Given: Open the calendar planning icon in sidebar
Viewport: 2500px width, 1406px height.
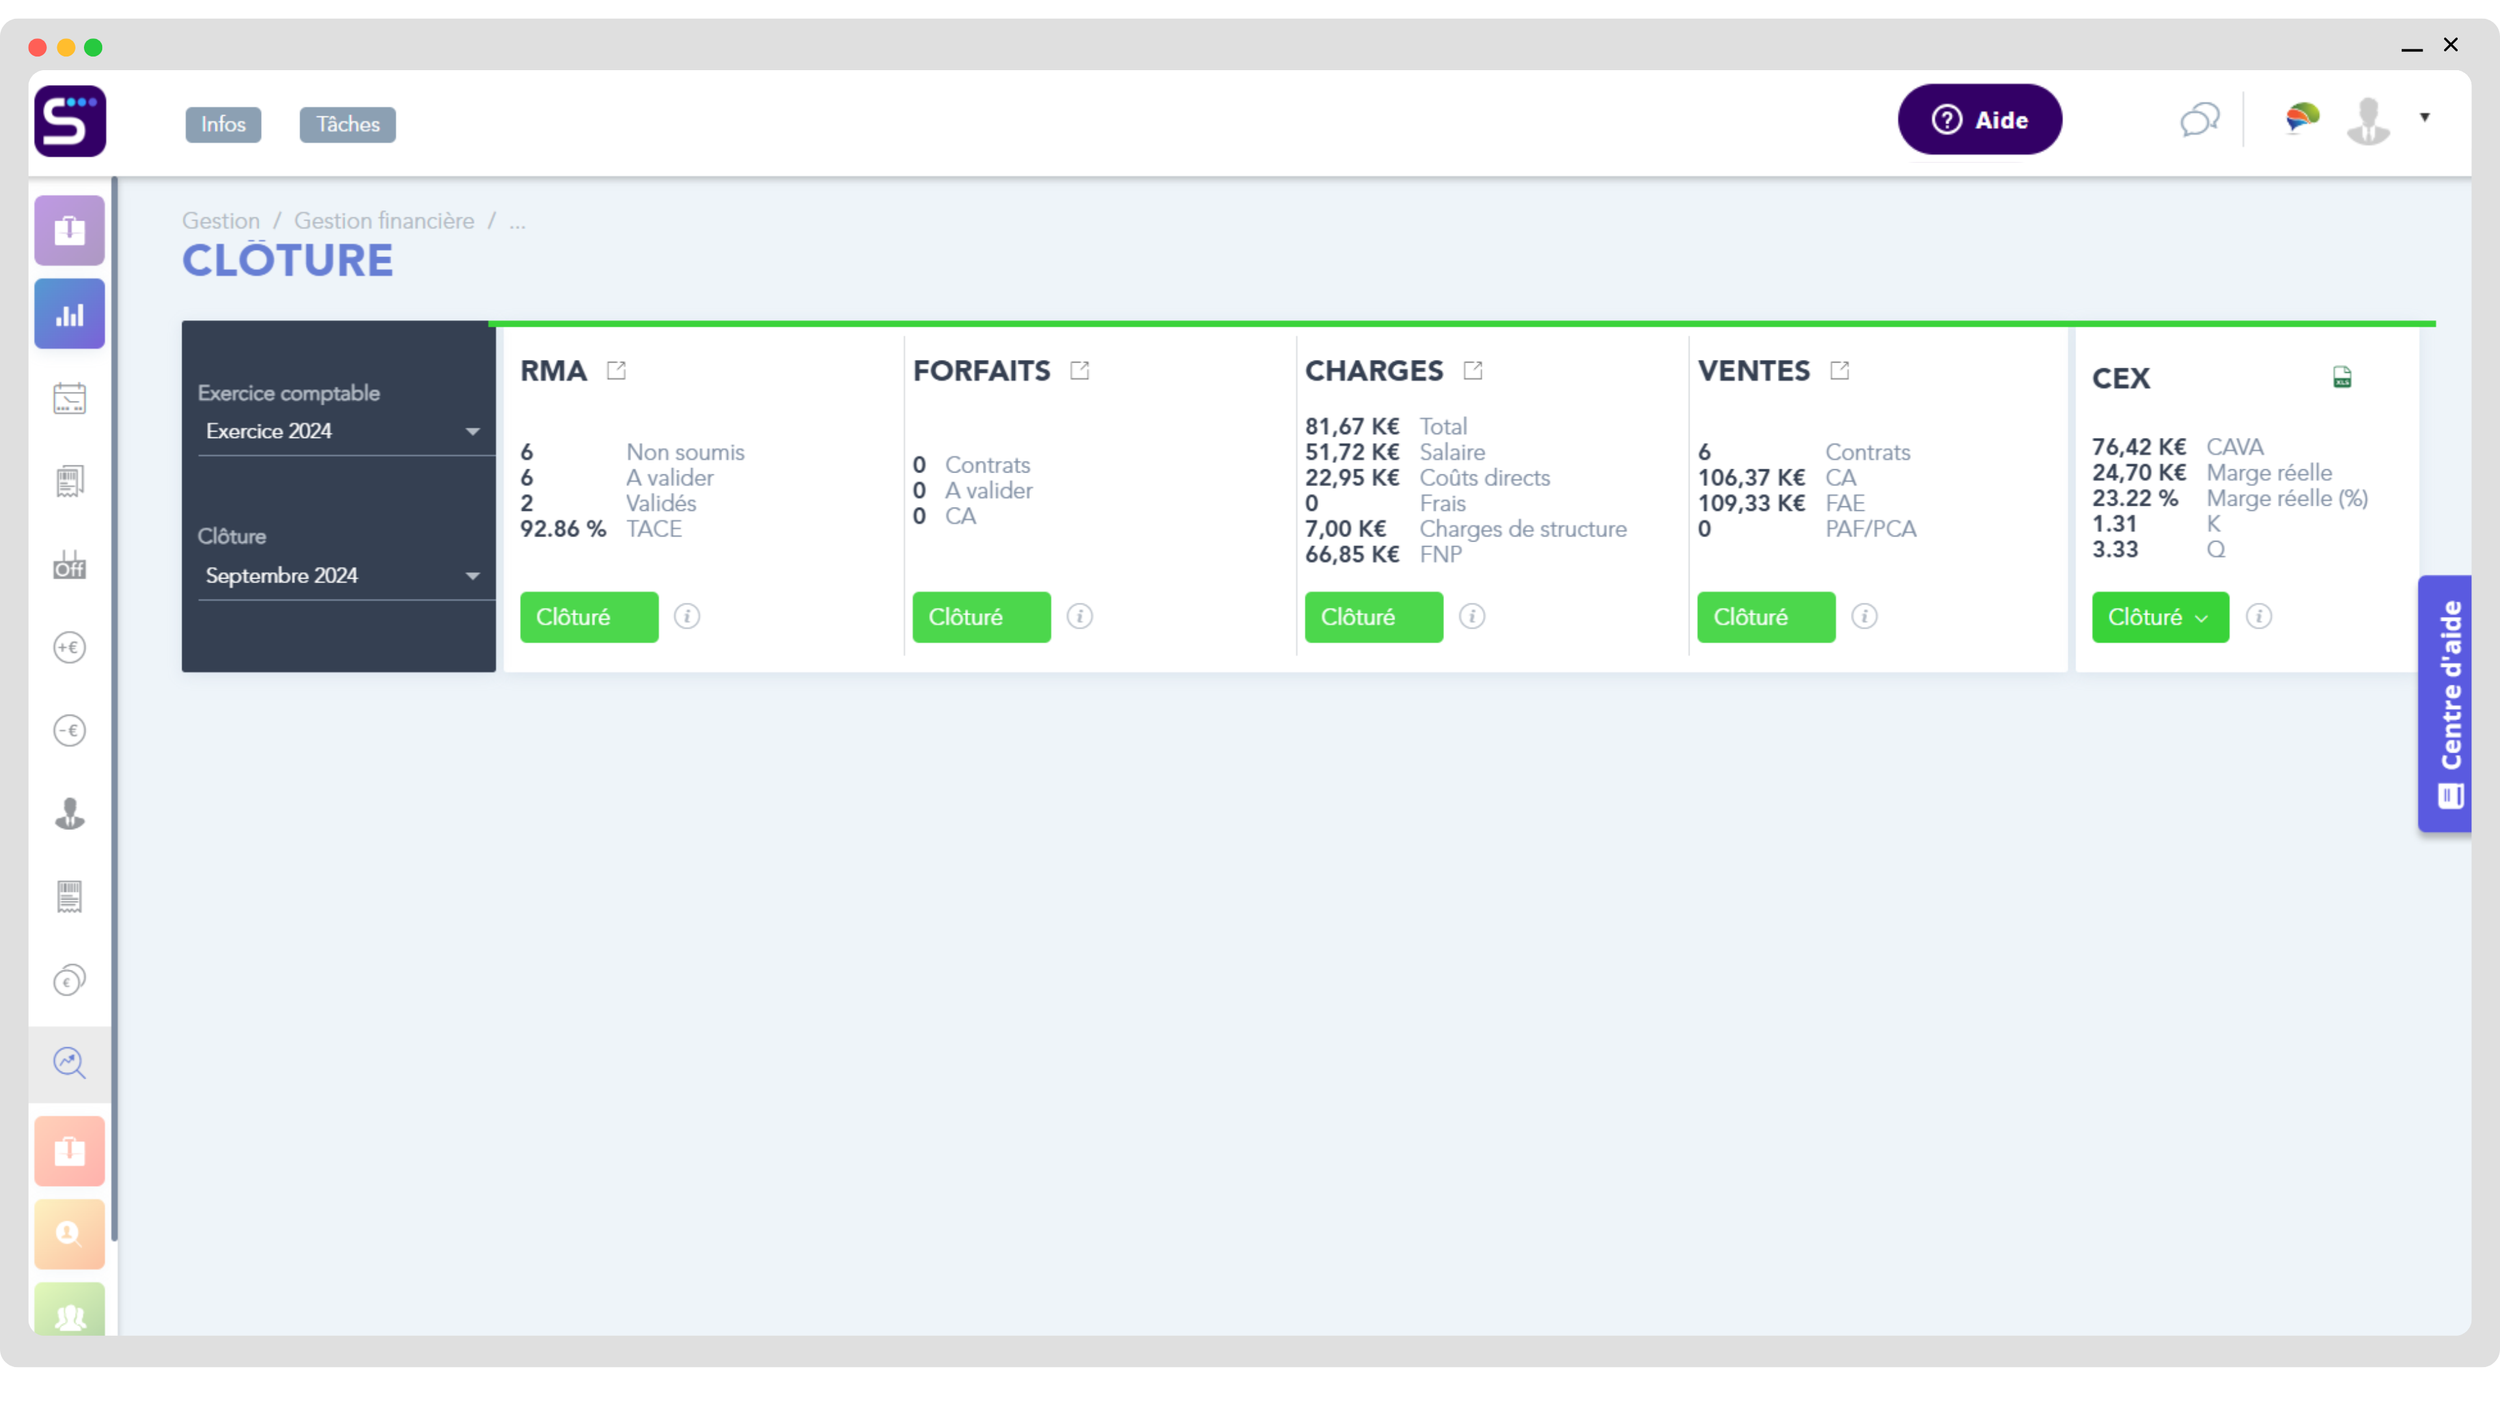Looking at the screenshot, I should pos(69,398).
